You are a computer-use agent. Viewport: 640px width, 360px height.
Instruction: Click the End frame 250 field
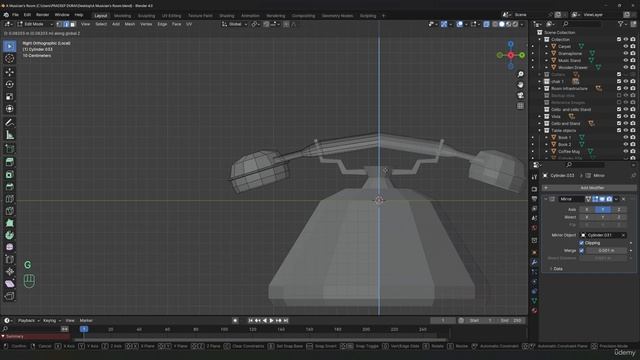point(511,320)
